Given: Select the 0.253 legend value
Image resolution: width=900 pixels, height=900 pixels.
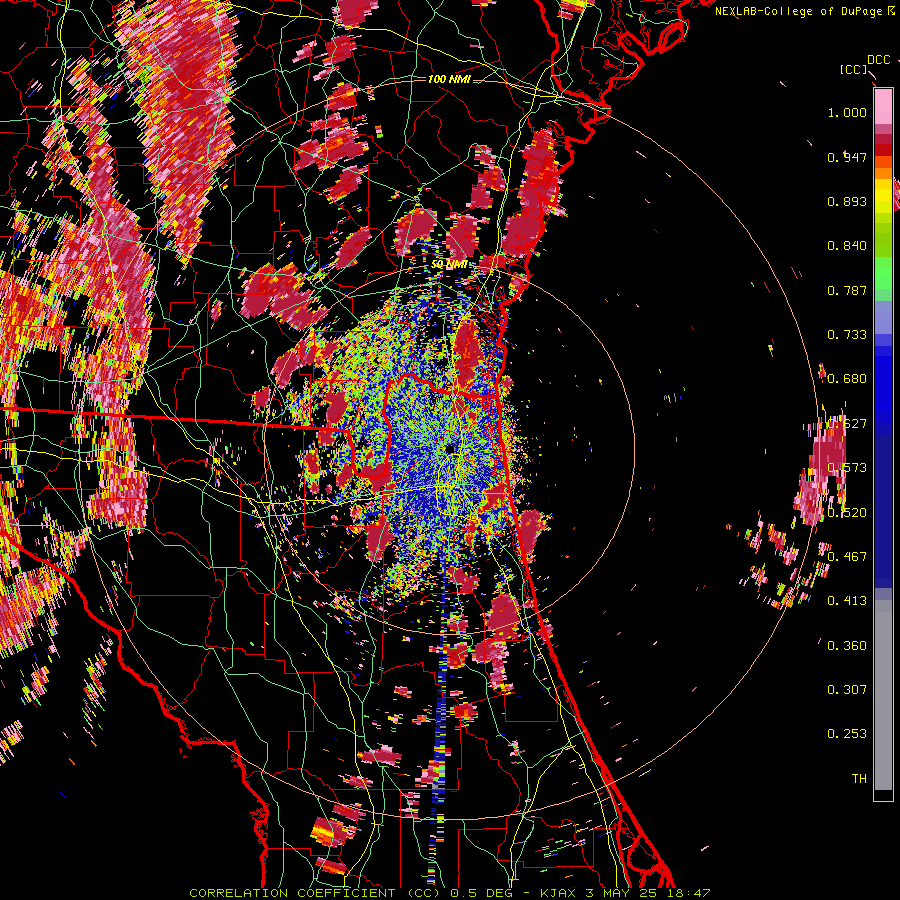Looking at the screenshot, I should coord(847,734).
